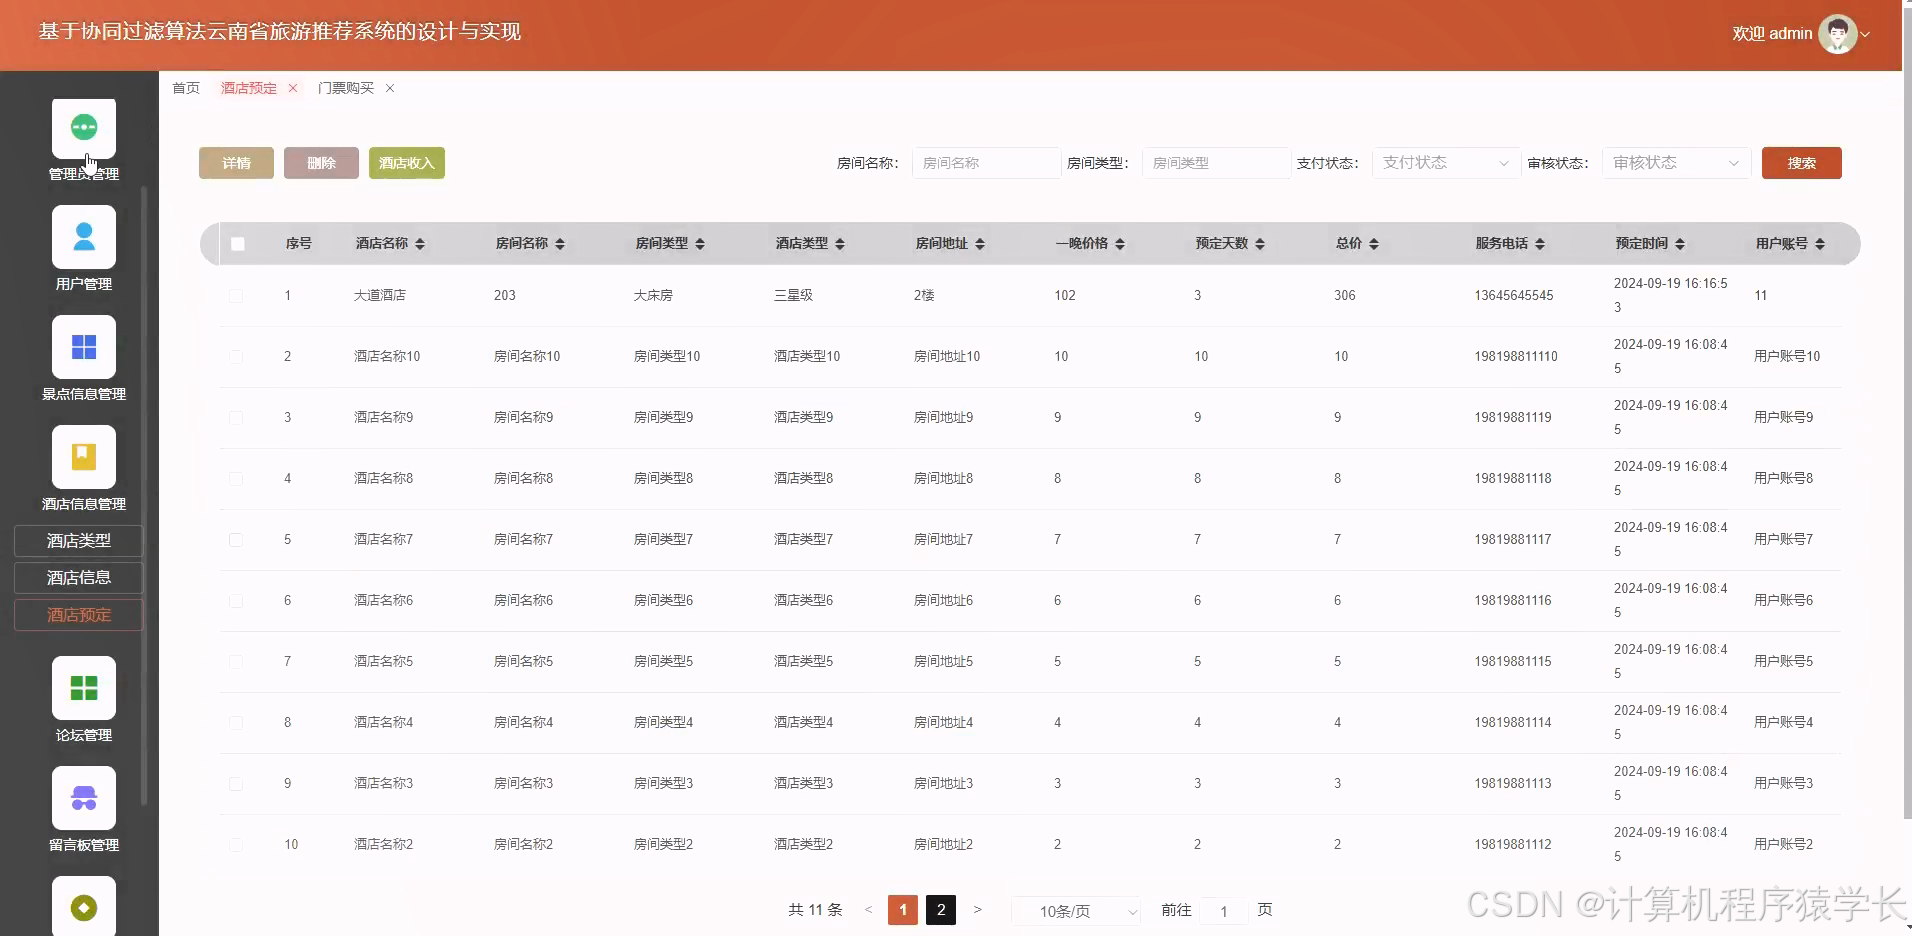The width and height of the screenshot is (1912, 936).
Task: Check the row for 大道酒店
Action: pyautogui.click(x=236, y=296)
